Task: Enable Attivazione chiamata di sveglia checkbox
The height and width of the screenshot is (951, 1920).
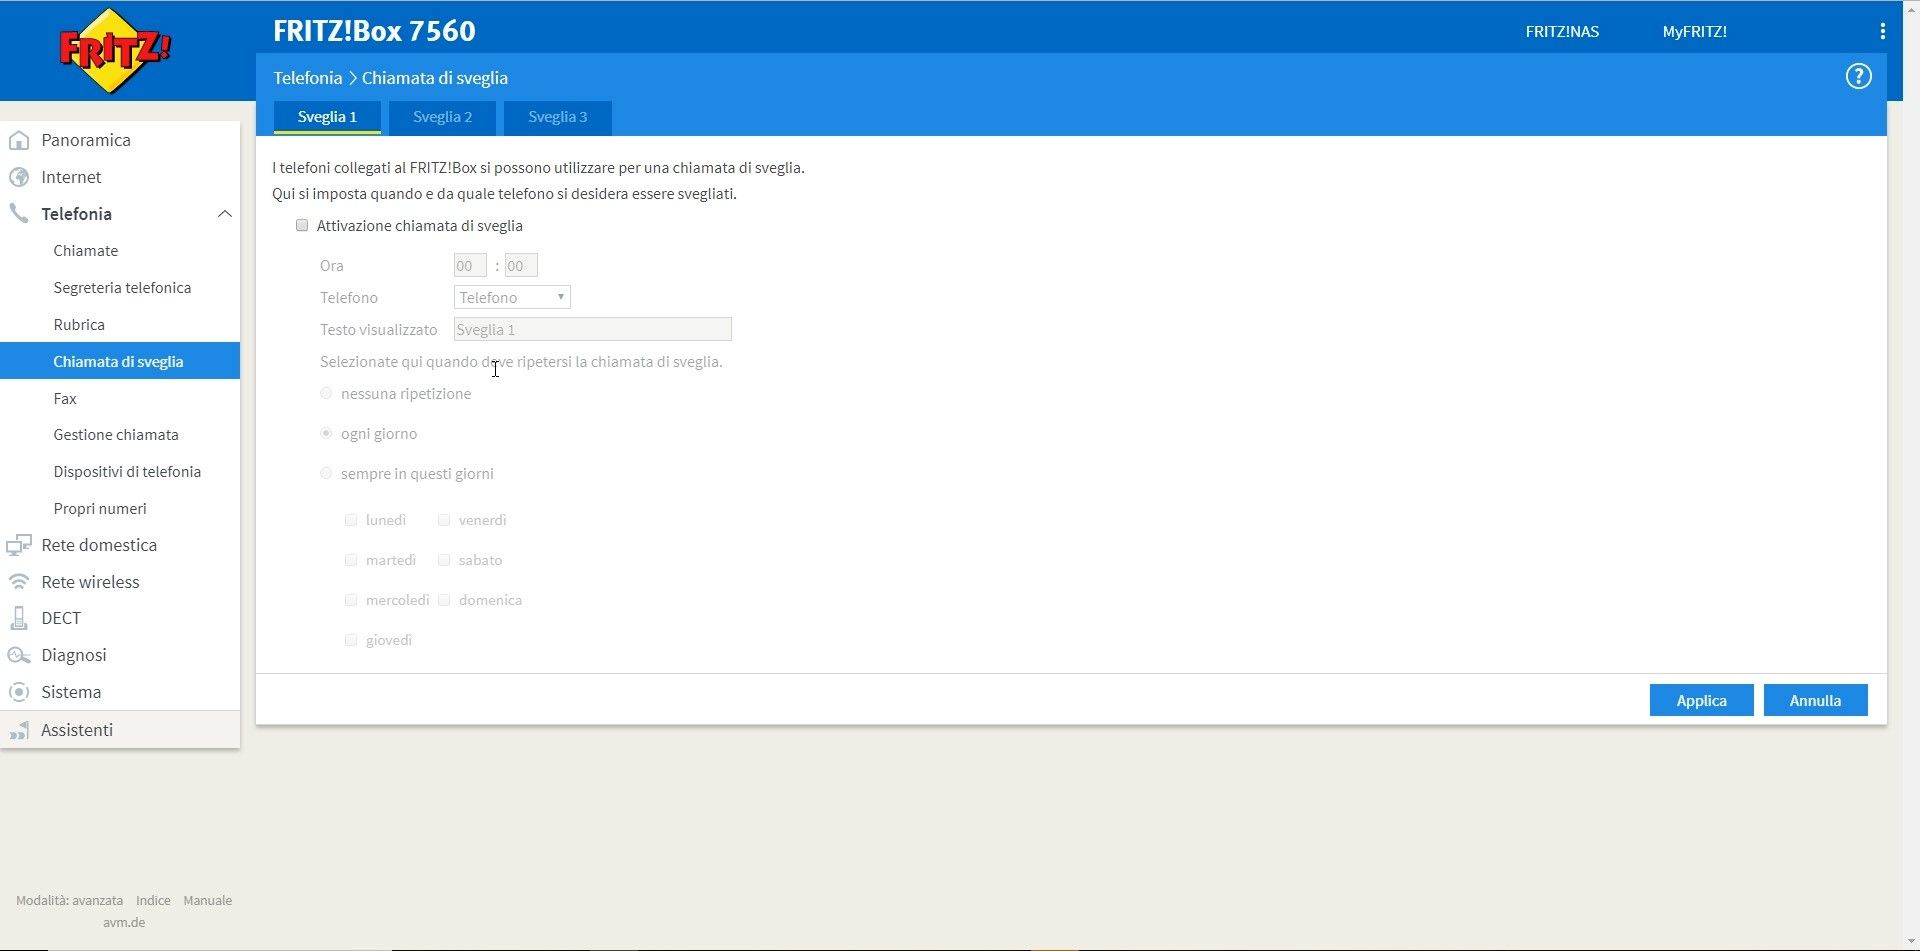Action: (302, 226)
